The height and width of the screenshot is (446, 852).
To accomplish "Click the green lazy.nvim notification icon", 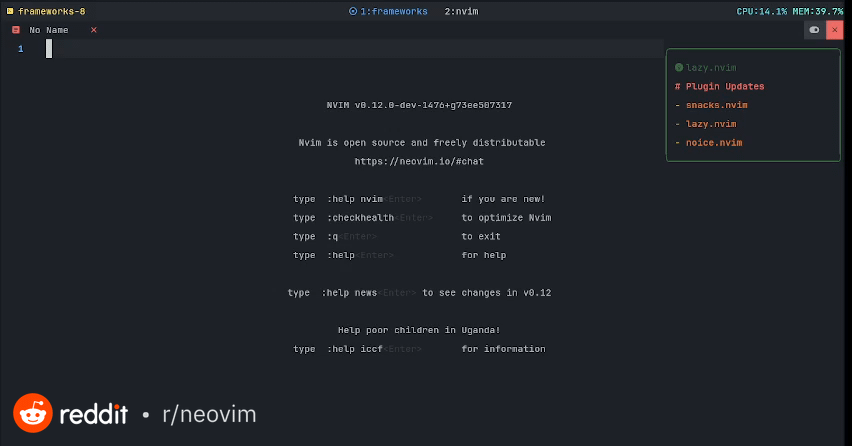I will pos(679,67).
